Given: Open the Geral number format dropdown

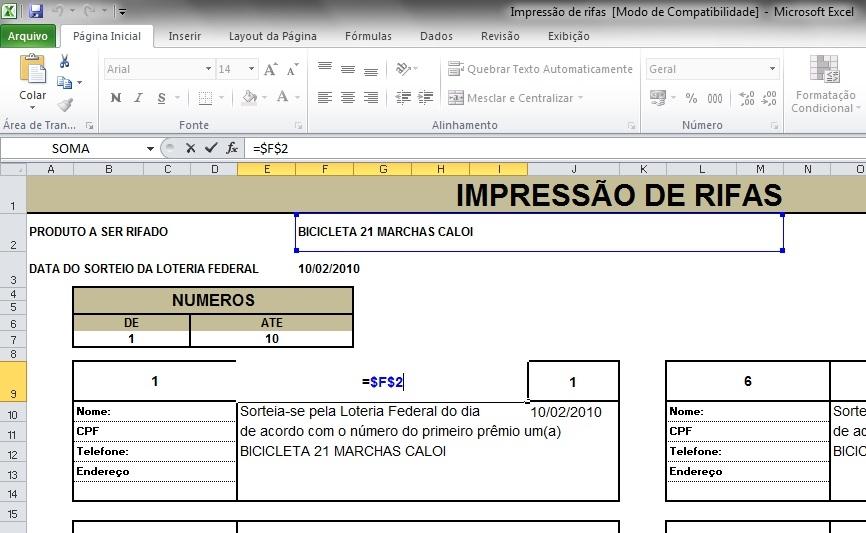Looking at the screenshot, I should (x=772, y=69).
